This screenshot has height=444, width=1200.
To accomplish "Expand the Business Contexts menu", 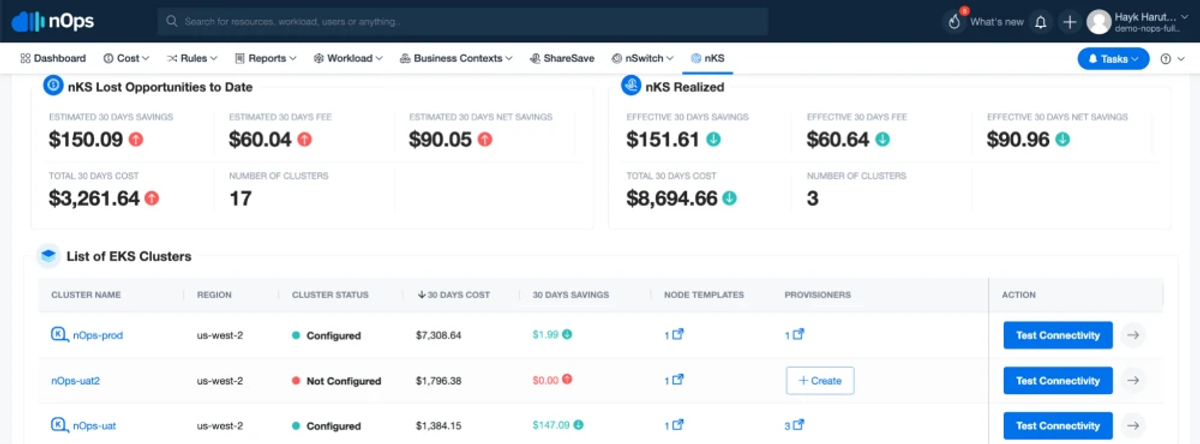I will pos(456,59).
